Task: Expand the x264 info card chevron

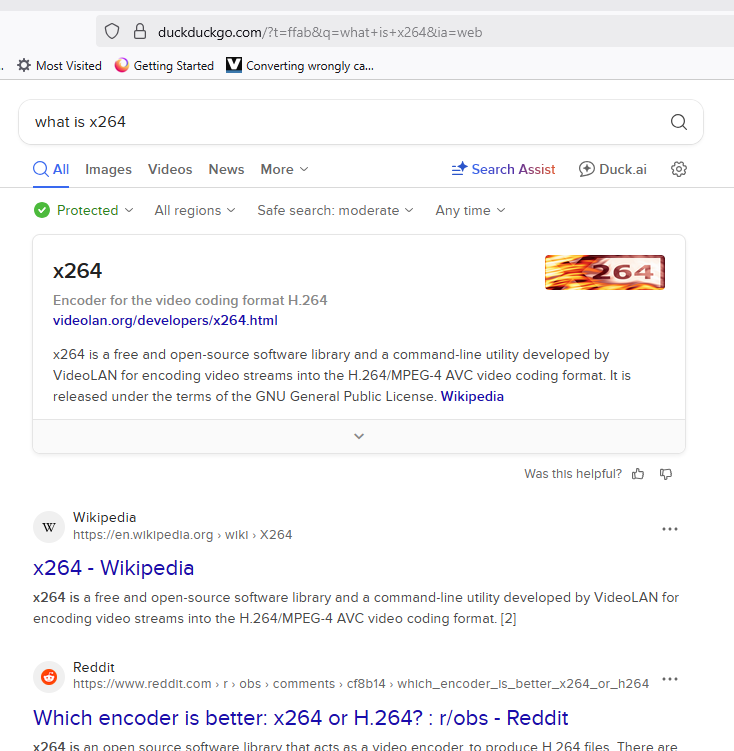Action: click(359, 436)
